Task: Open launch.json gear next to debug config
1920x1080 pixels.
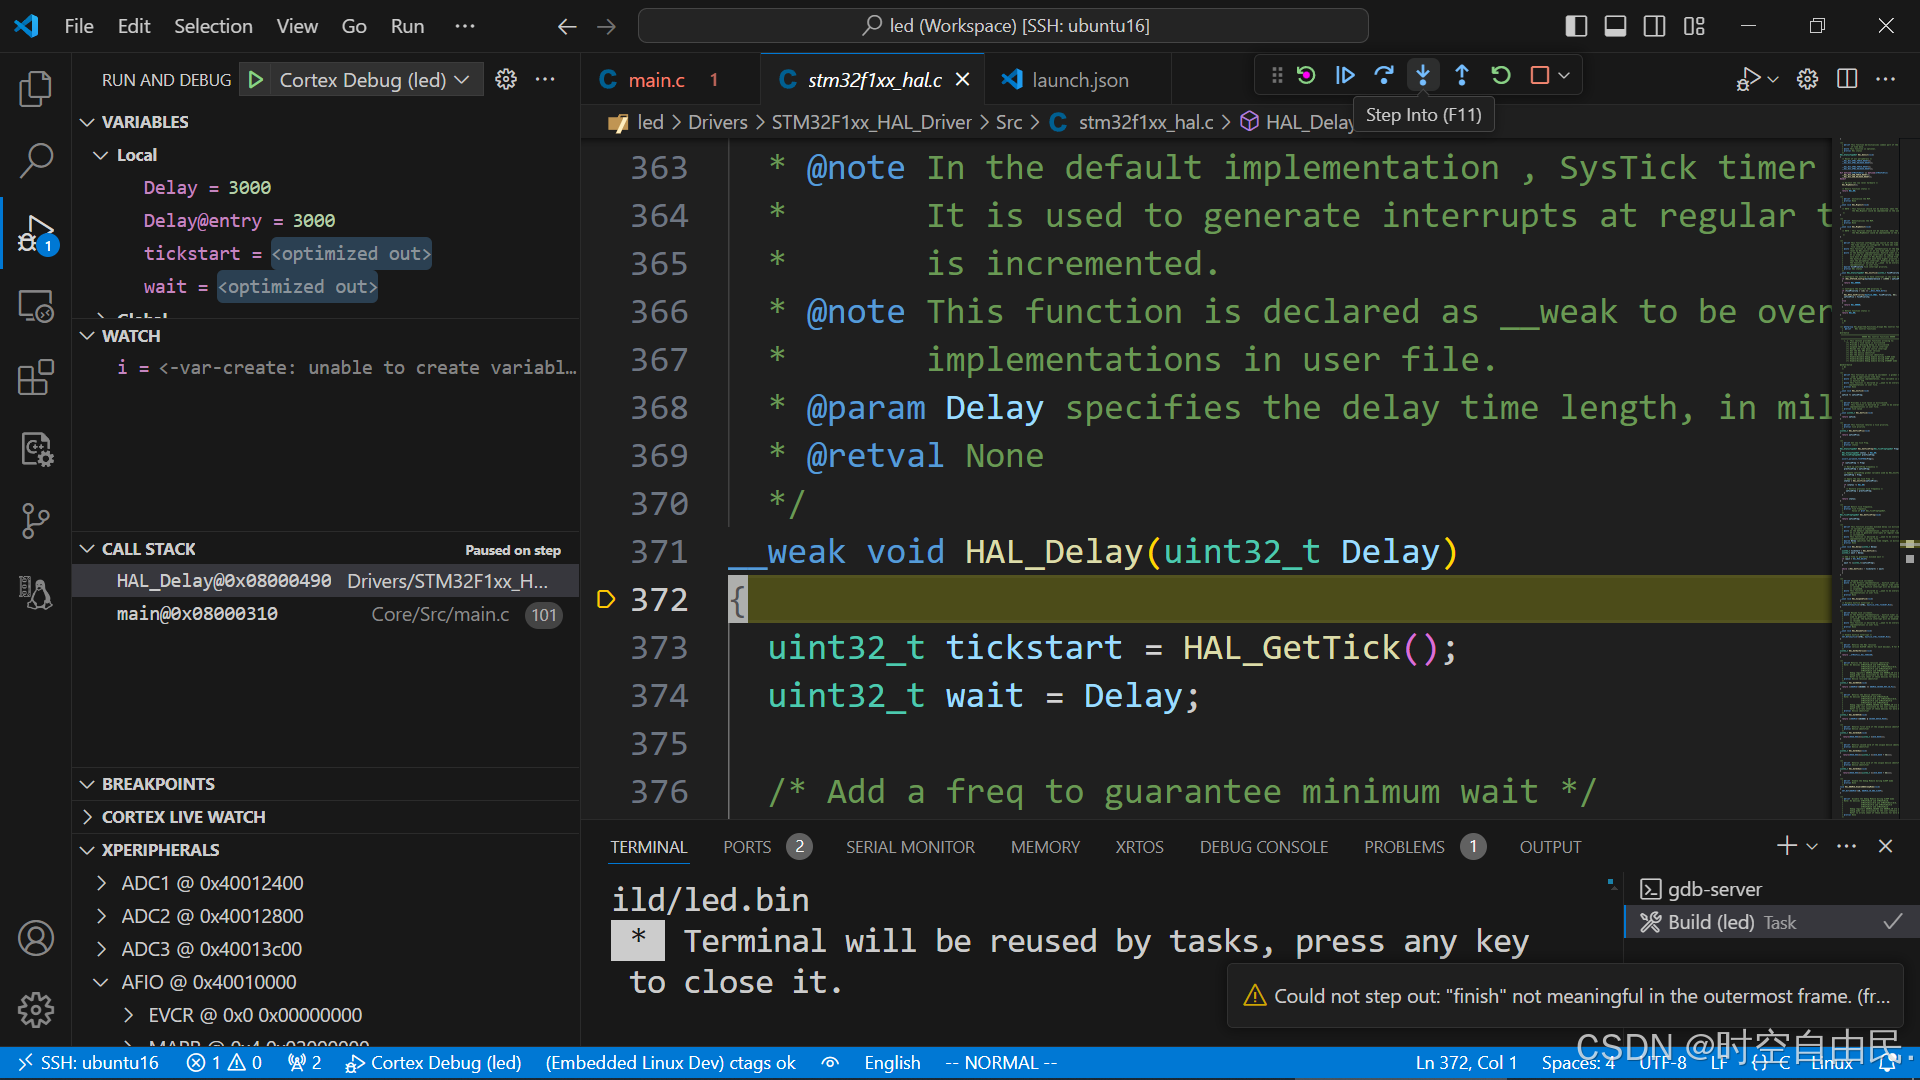Action: click(506, 80)
